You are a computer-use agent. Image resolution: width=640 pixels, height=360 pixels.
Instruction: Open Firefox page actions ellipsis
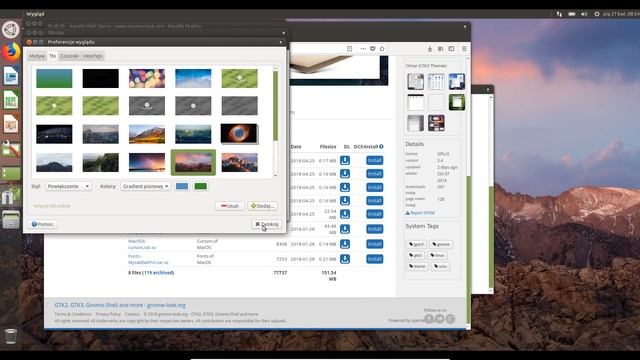pos(363,49)
